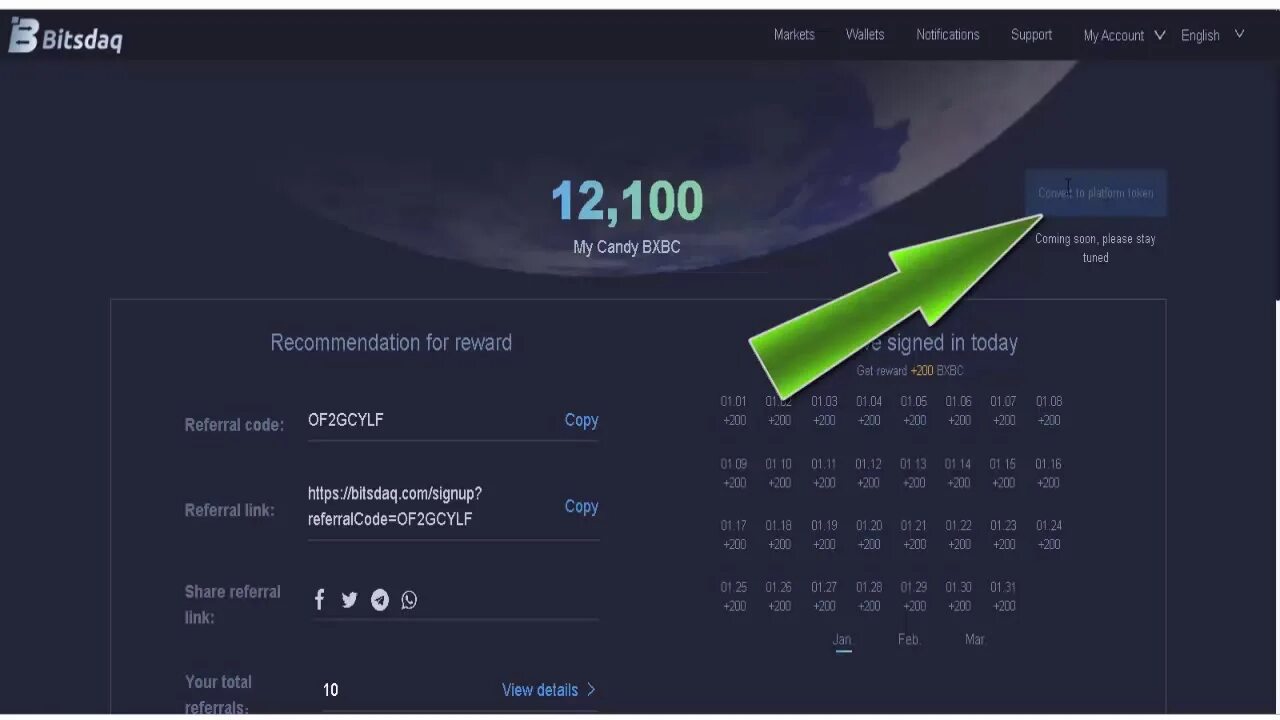Copy the referral link URL
Image resolution: width=1280 pixels, height=720 pixels.
pyautogui.click(x=581, y=506)
